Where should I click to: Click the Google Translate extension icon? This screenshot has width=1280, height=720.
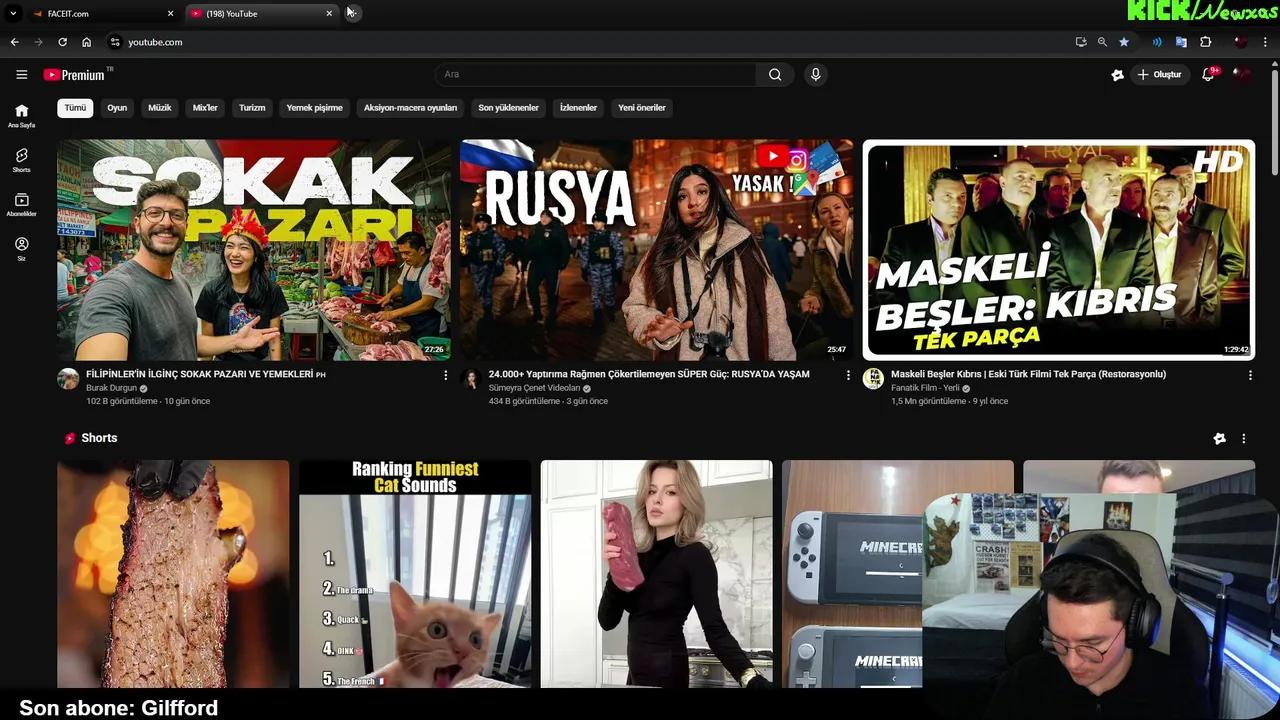click(1181, 42)
